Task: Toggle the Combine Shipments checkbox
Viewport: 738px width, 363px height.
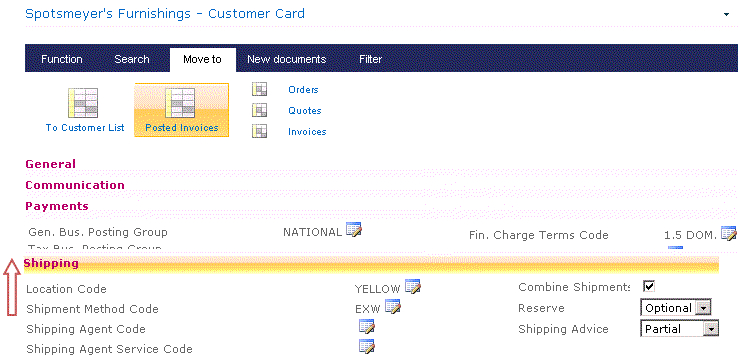Action: (x=649, y=286)
